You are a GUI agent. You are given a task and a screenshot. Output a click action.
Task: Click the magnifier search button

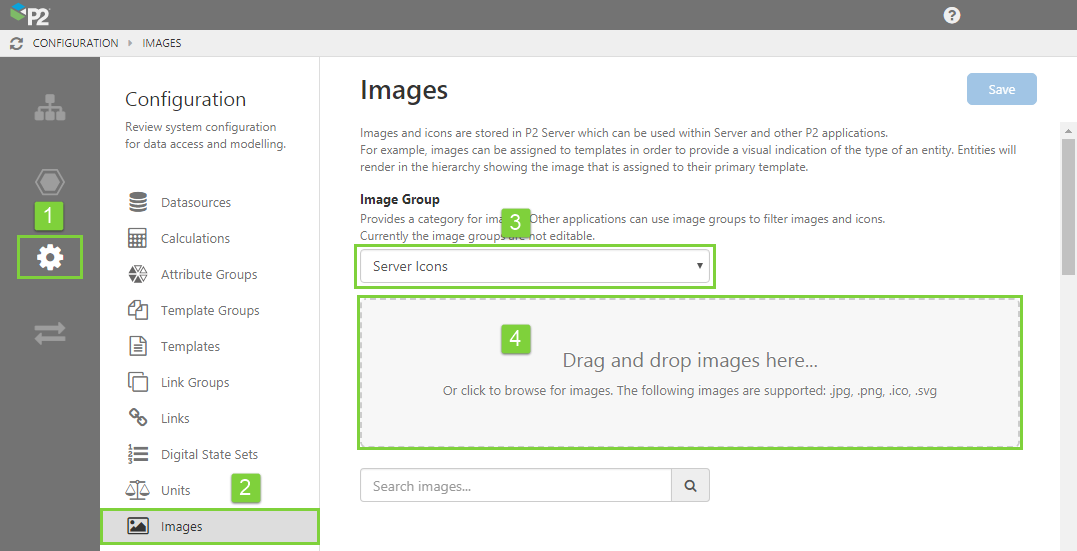[x=690, y=486]
